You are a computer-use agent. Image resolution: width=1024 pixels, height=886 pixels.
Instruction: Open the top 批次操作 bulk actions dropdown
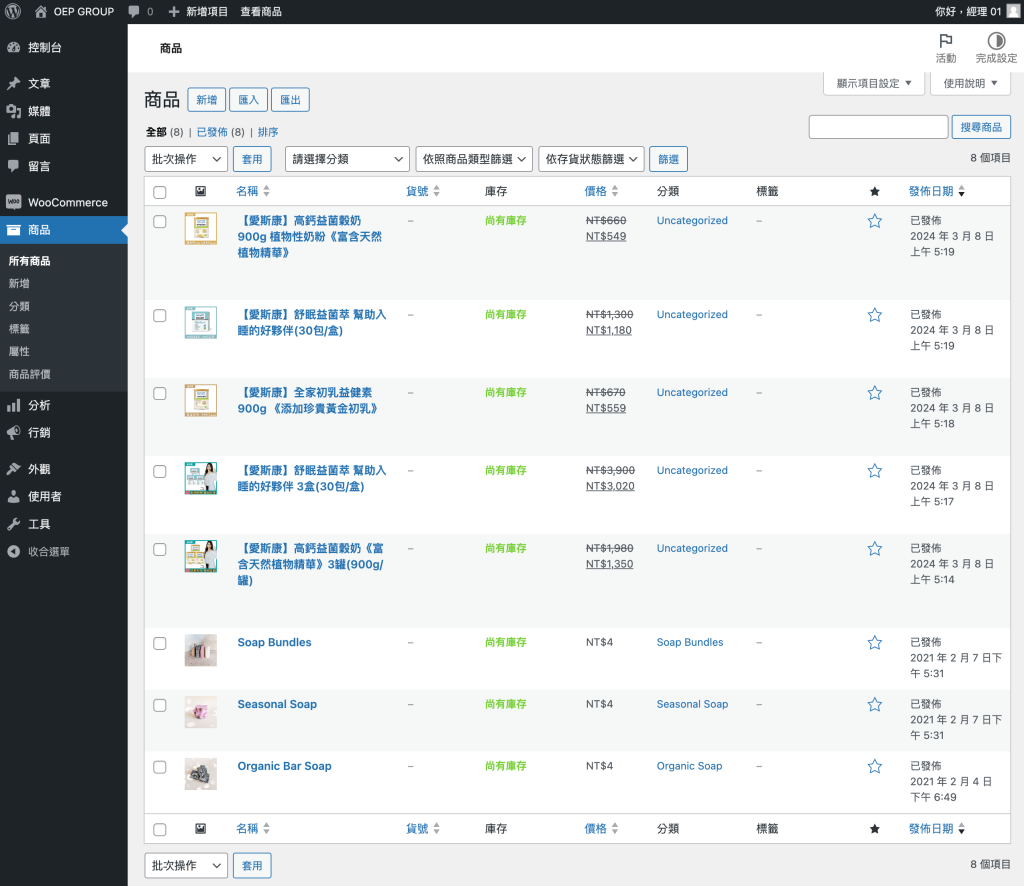click(186, 159)
